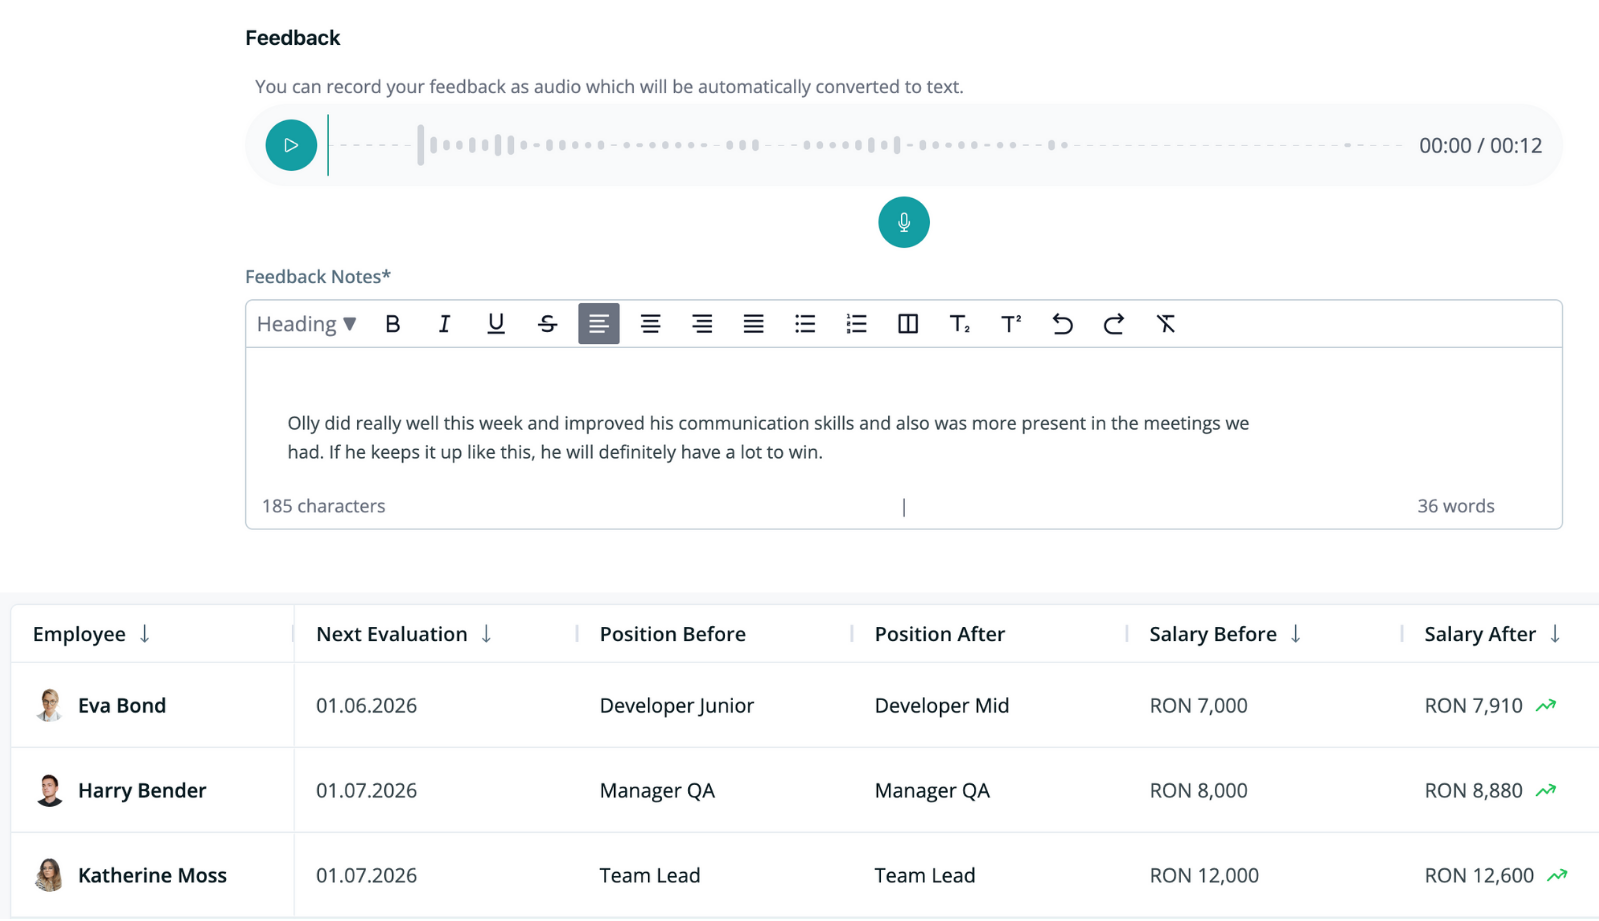Sort by Next Evaluation date
Image resolution: width=1599 pixels, height=921 pixels.
point(486,634)
